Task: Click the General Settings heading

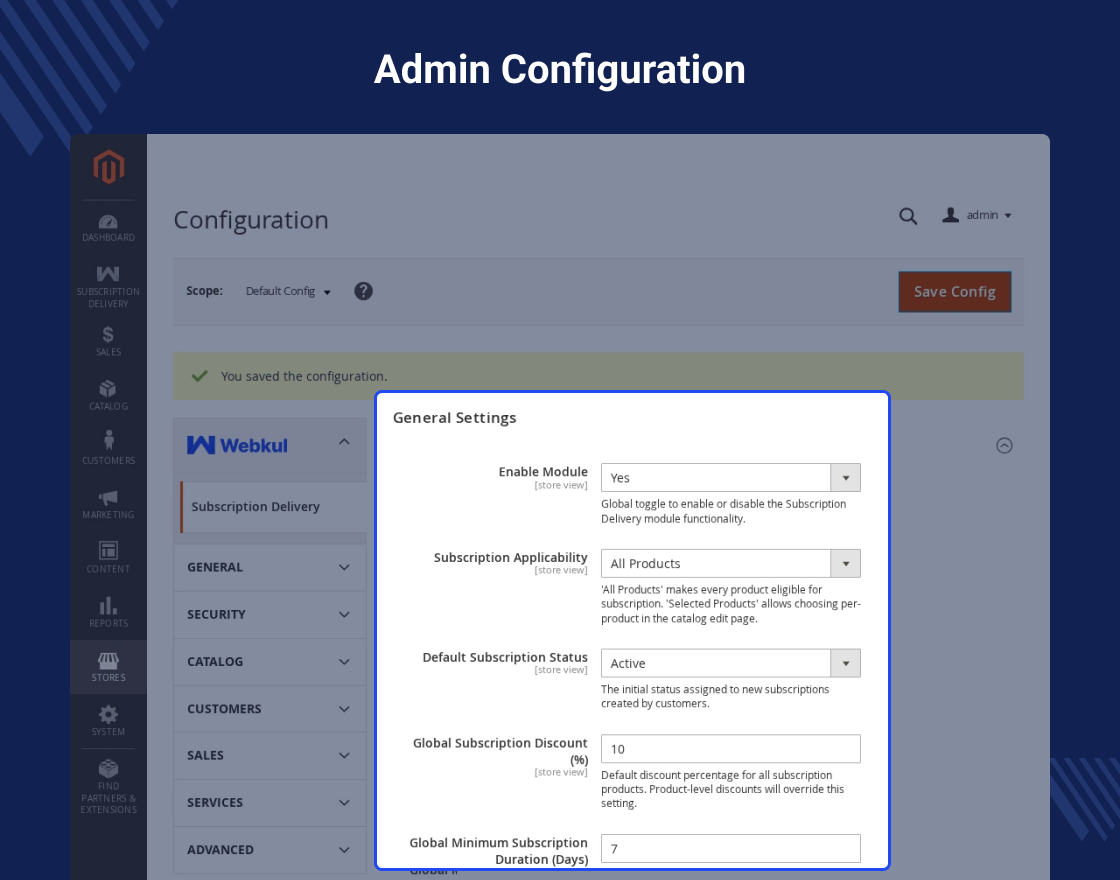Action: coord(454,418)
